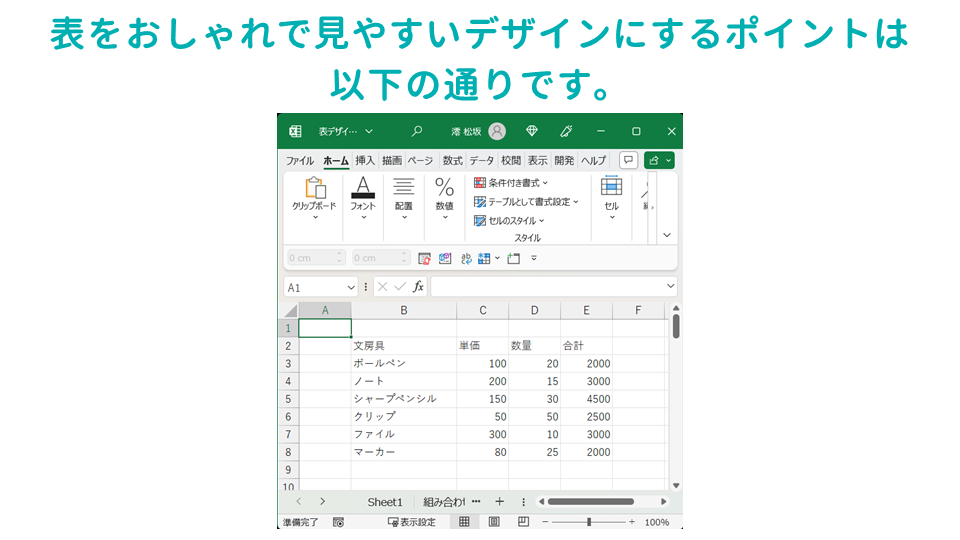Collapse the ribbon with the chevron
This screenshot has height=540, width=960.
(667, 235)
